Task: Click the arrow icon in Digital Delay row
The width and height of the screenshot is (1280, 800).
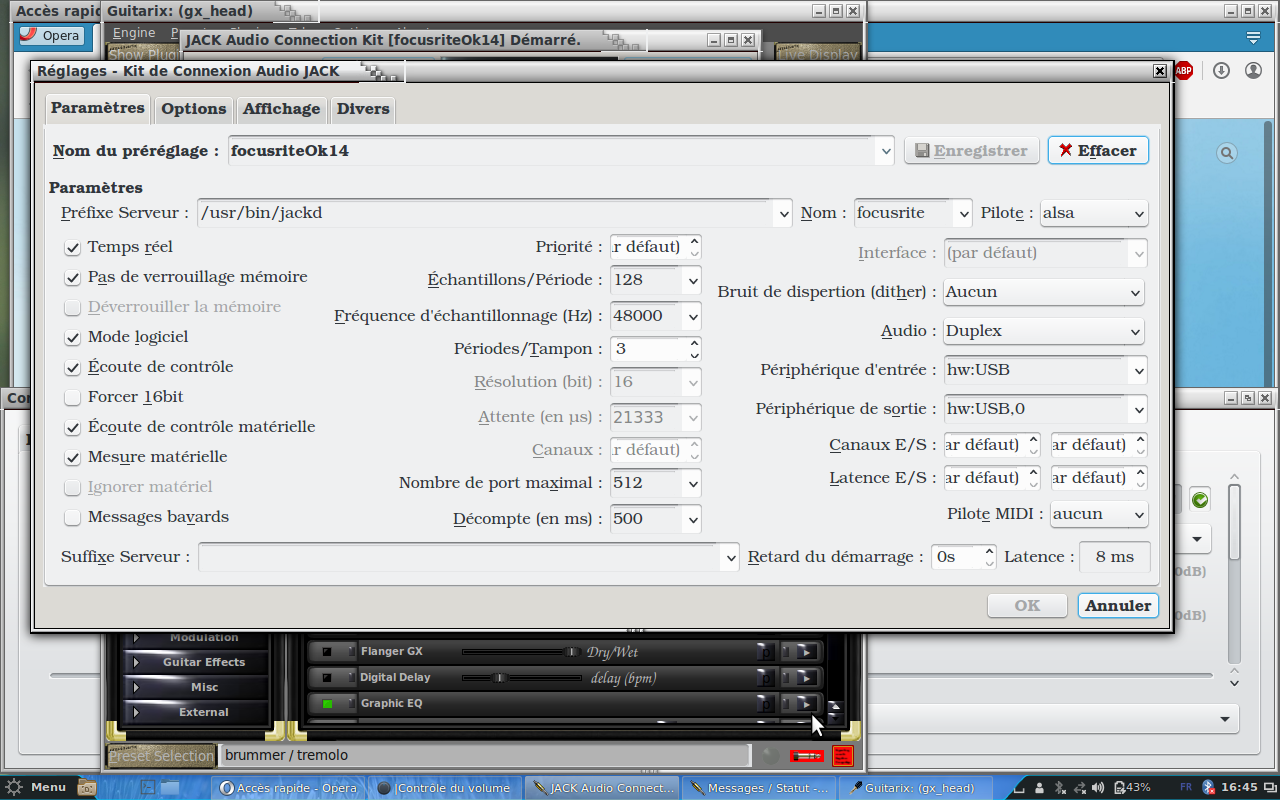Action: (x=806, y=678)
